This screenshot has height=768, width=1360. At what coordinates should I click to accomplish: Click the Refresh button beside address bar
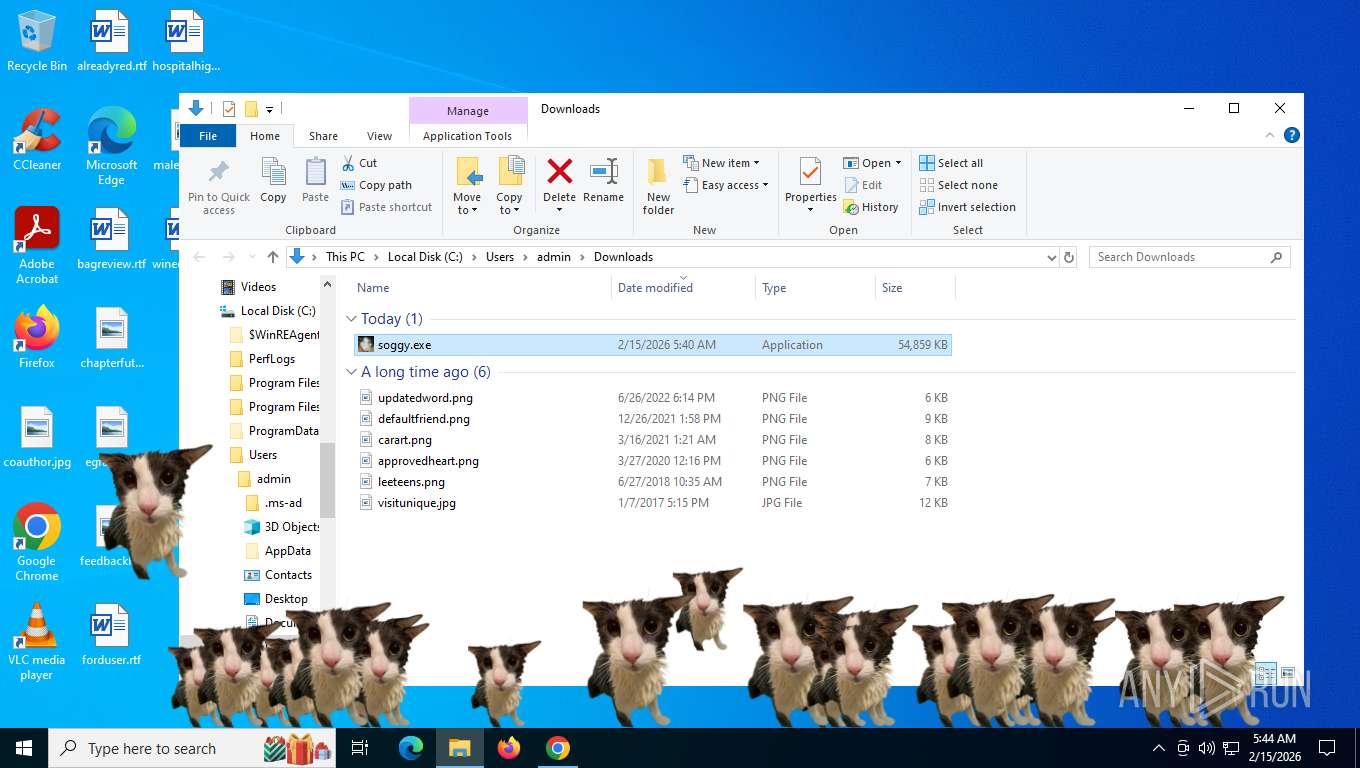(1069, 257)
